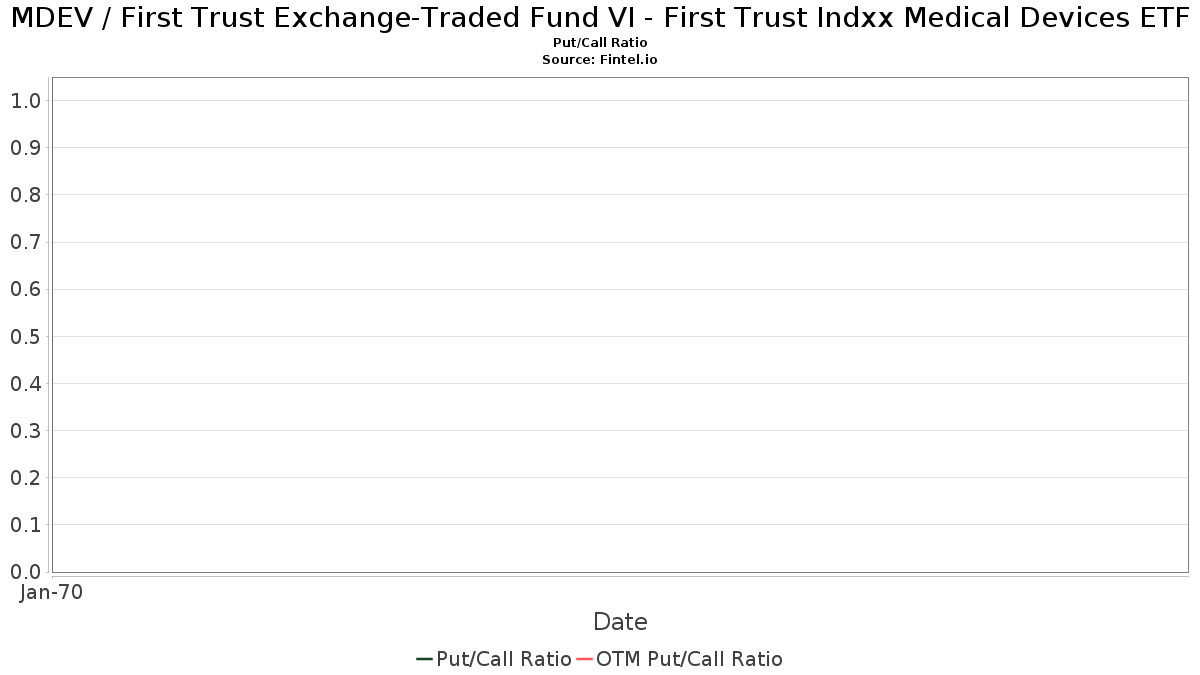Image resolution: width=1200 pixels, height=675 pixels.
Task: Click the Put/Call Ratio legend entry
Action: point(494,659)
